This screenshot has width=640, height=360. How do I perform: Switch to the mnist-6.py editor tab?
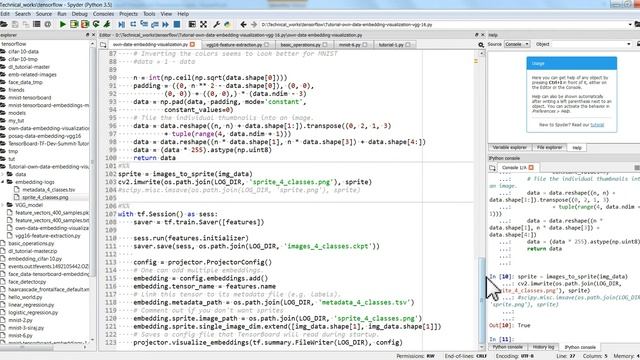pyautogui.click(x=353, y=44)
